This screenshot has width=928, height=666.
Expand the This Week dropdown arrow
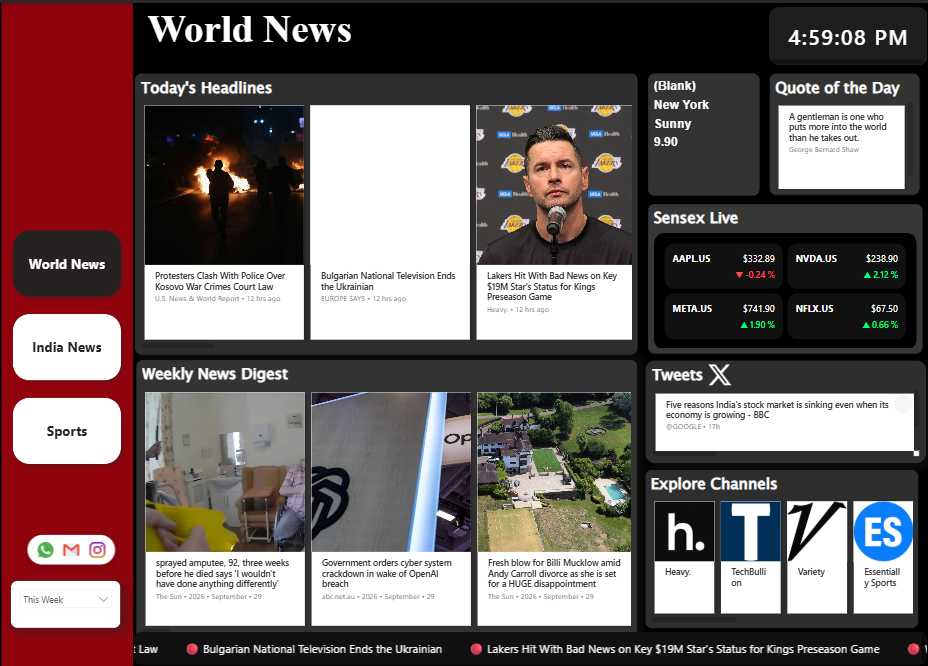(104, 600)
